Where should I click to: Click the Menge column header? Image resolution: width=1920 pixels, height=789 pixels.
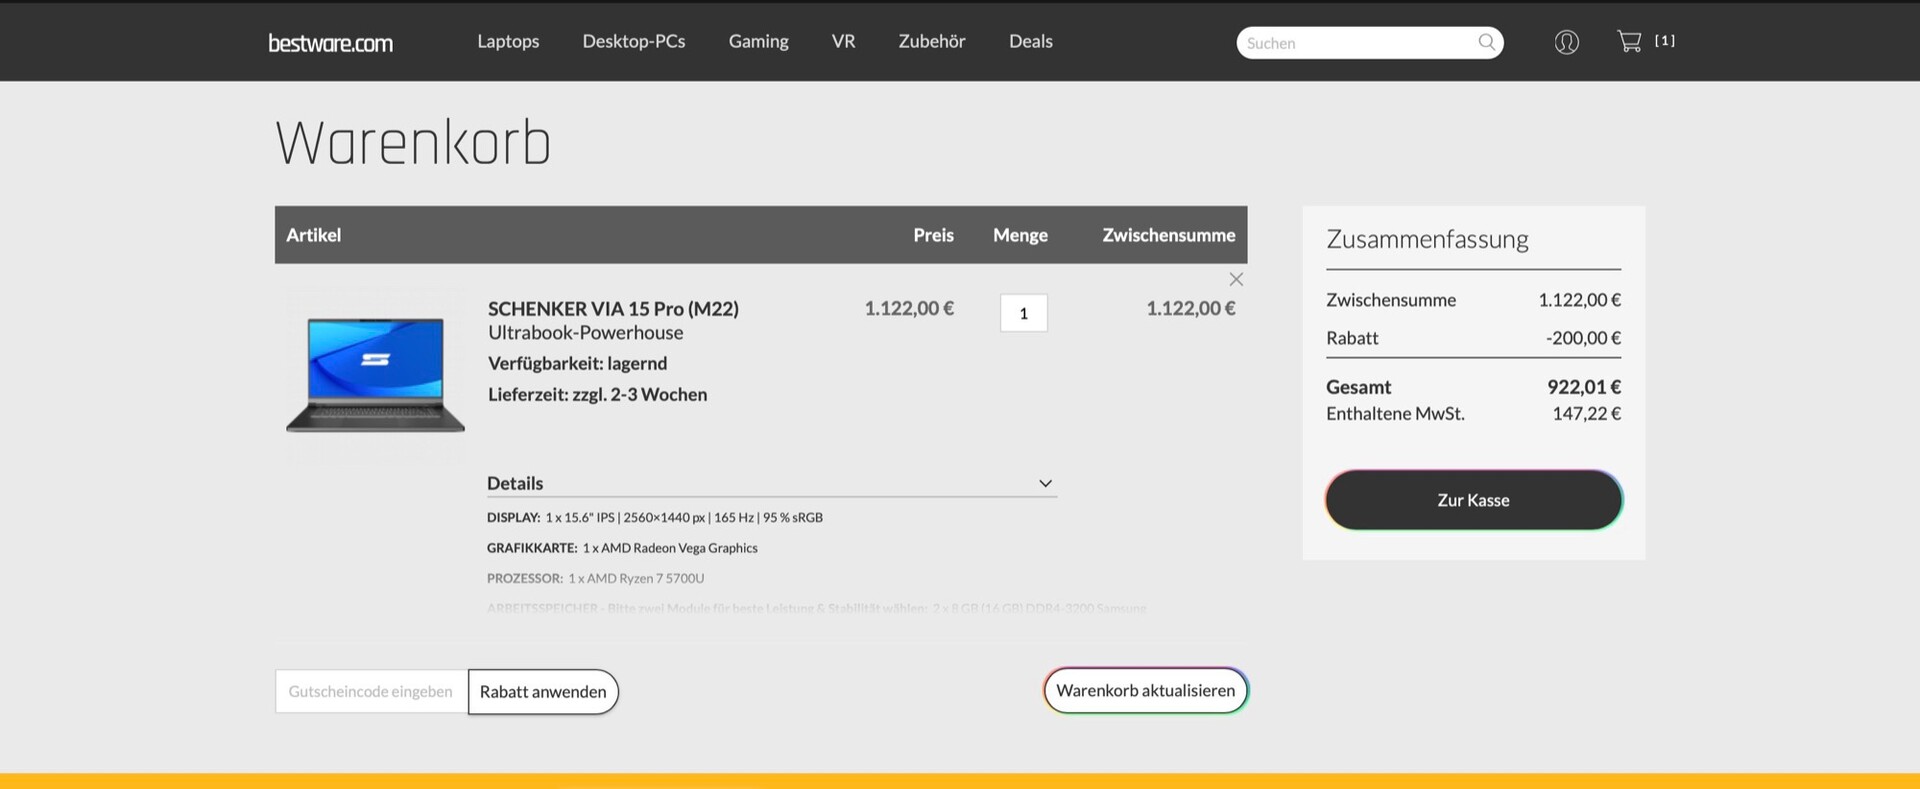point(1020,235)
